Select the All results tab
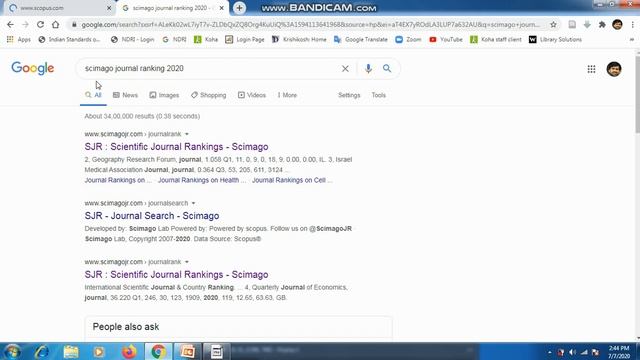640x360 pixels. pos(93,95)
